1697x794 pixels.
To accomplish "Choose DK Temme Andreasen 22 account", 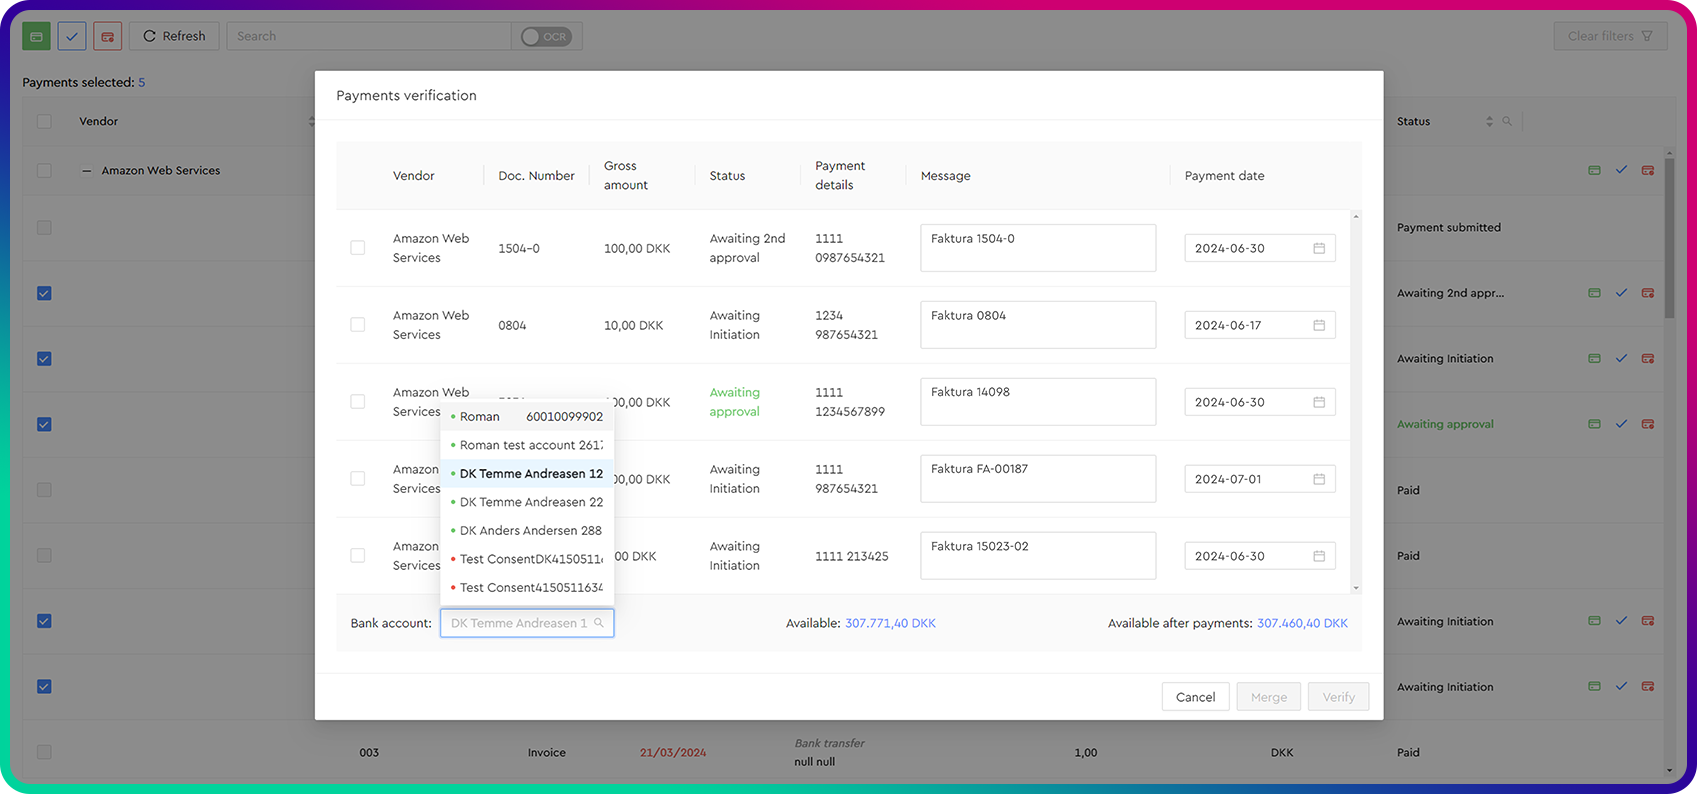I will coord(527,502).
